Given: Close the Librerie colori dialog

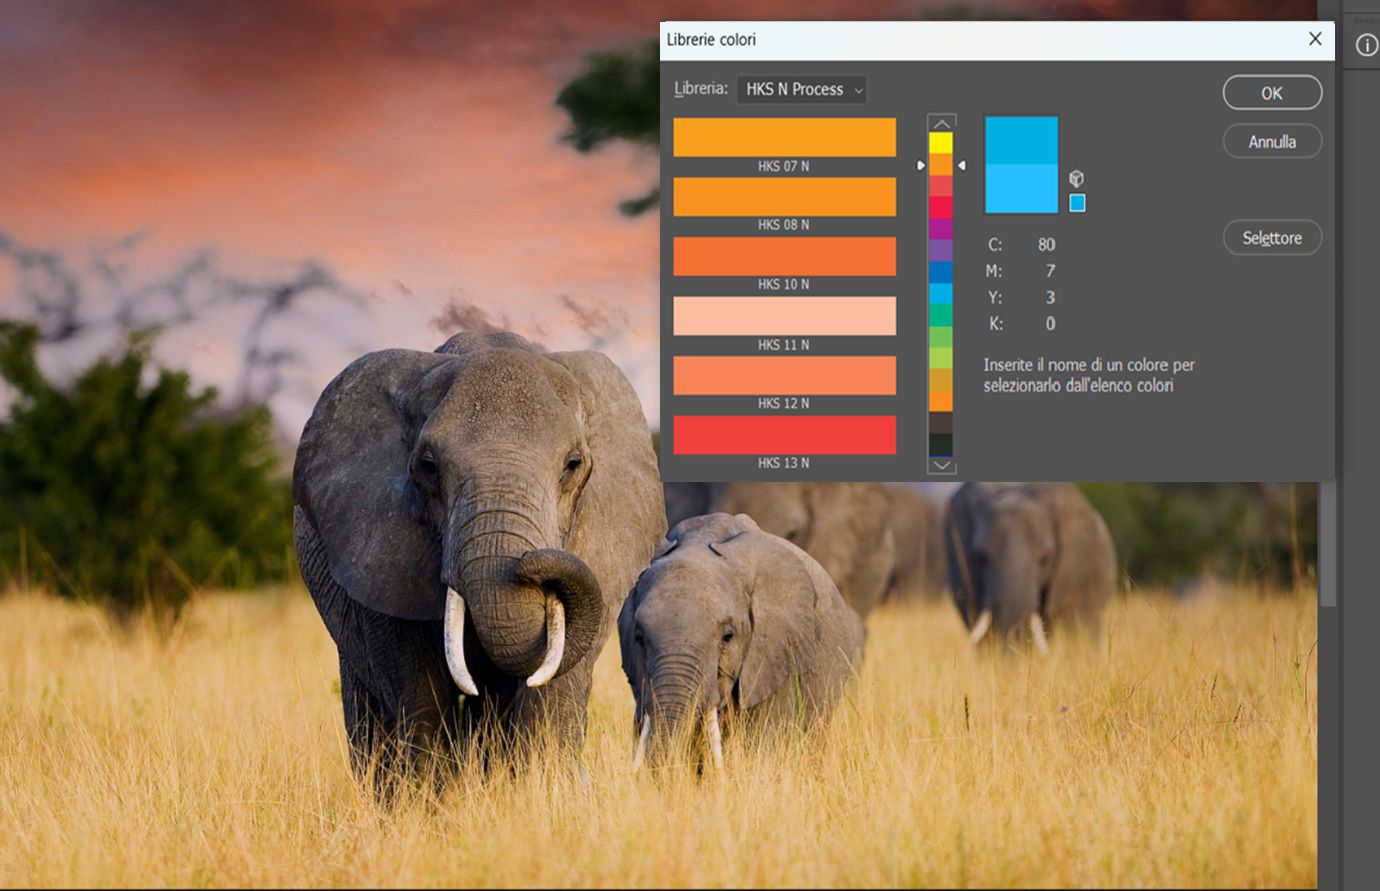Looking at the screenshot, I should (x=1315, y=39).
